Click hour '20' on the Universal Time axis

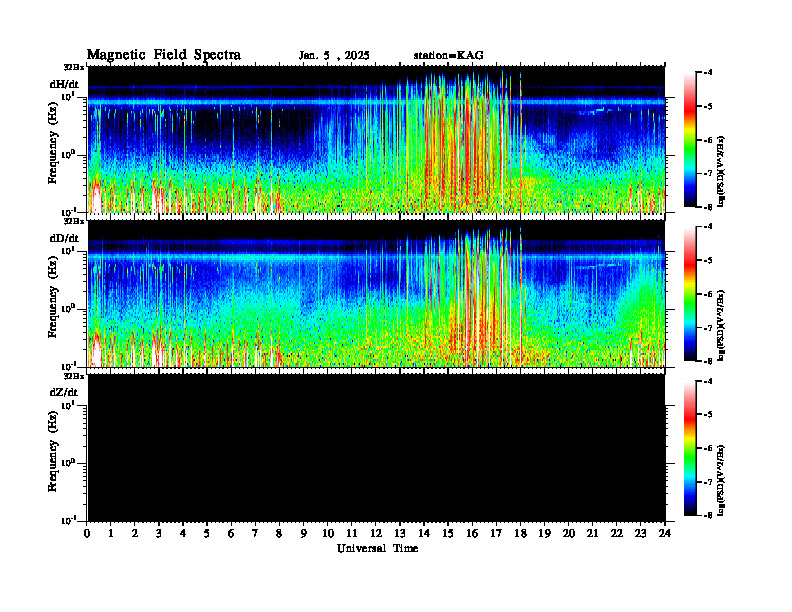coord(568,534)
